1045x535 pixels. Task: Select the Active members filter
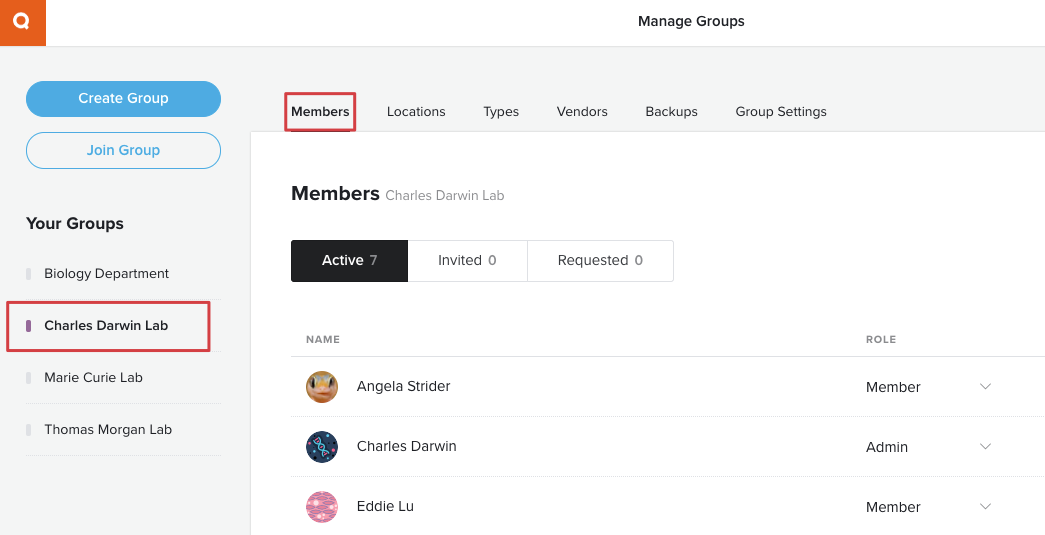[349, 261]
